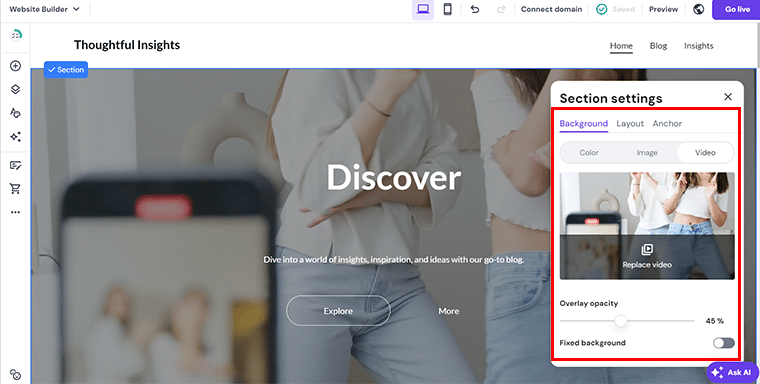760x384 pixels.
Task: Toggle the Fixed background switch
Action: coord(724,343)
